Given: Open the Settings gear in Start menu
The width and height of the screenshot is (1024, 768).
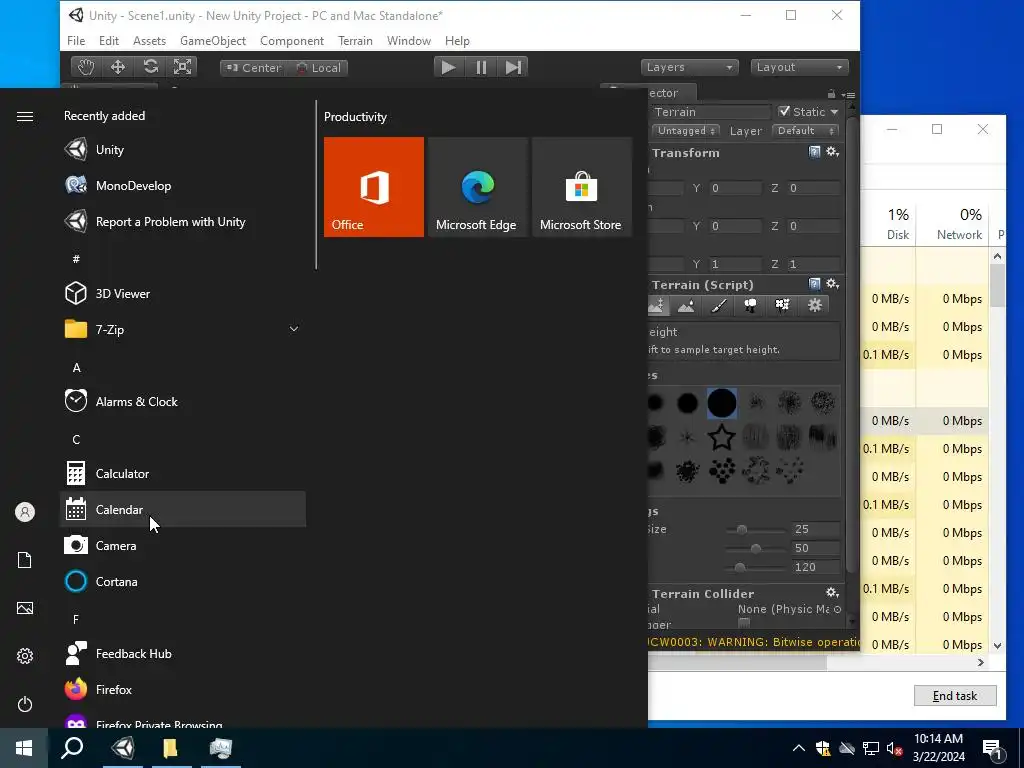Looking at the screenshot, I should pos(25,656).
